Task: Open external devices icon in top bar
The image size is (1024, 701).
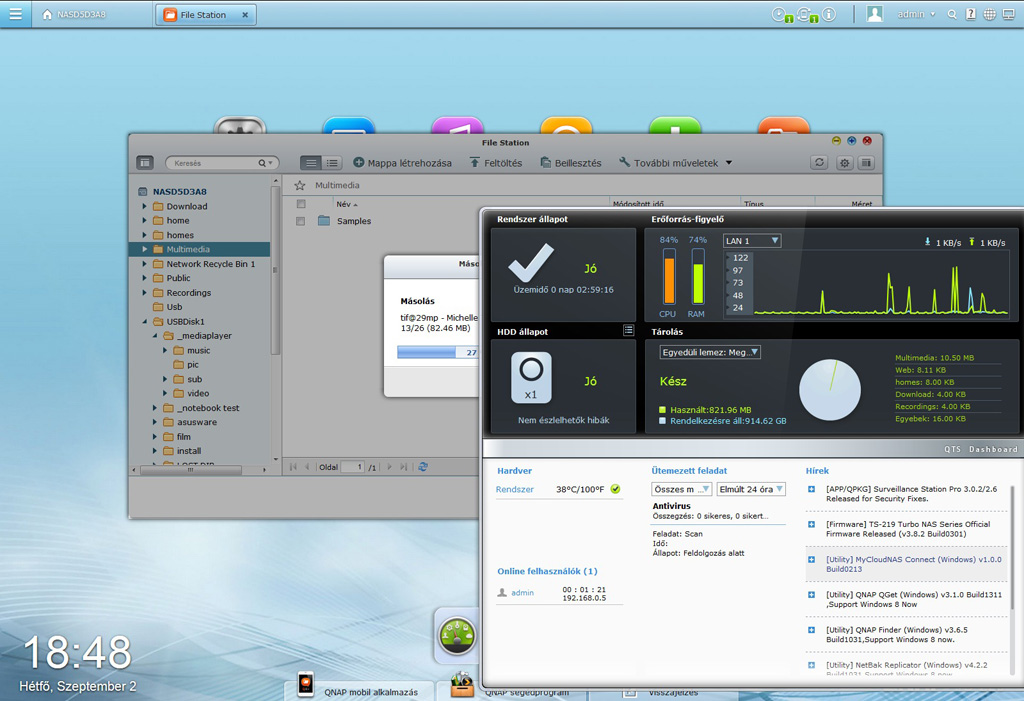Action: 805,14
